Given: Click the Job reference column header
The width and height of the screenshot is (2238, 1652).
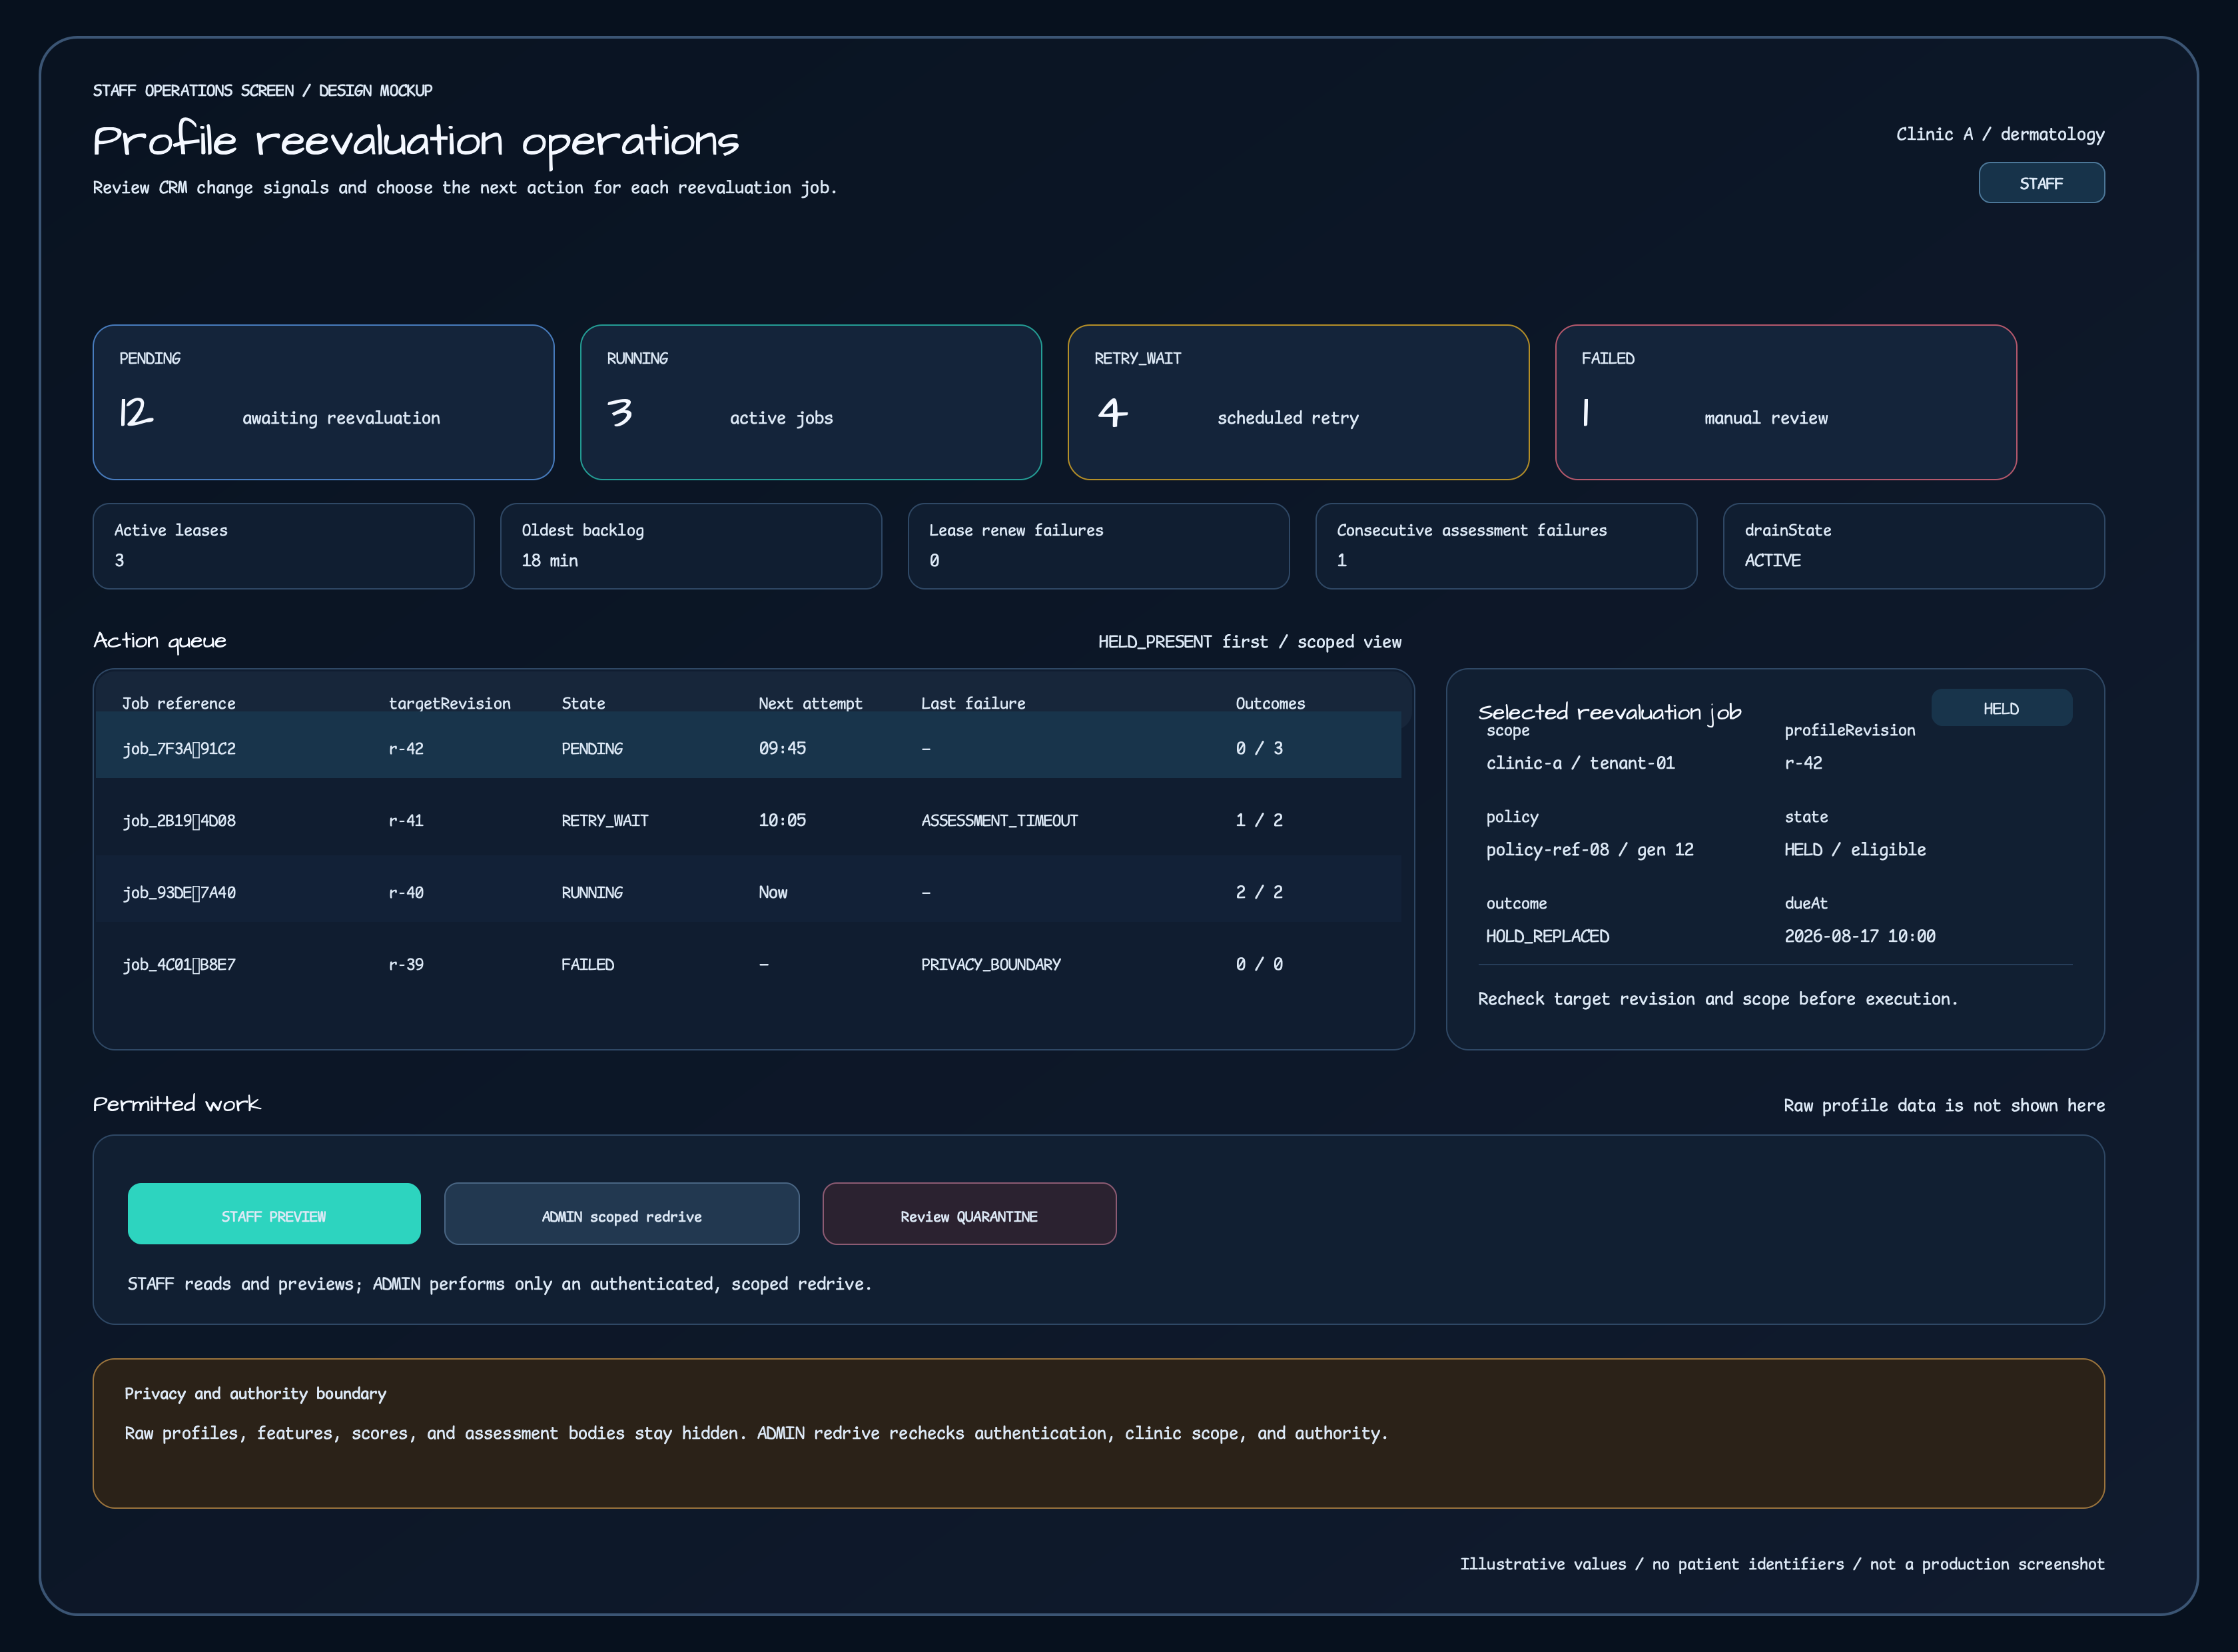Looking at the screenshot, I should [179, 703].
